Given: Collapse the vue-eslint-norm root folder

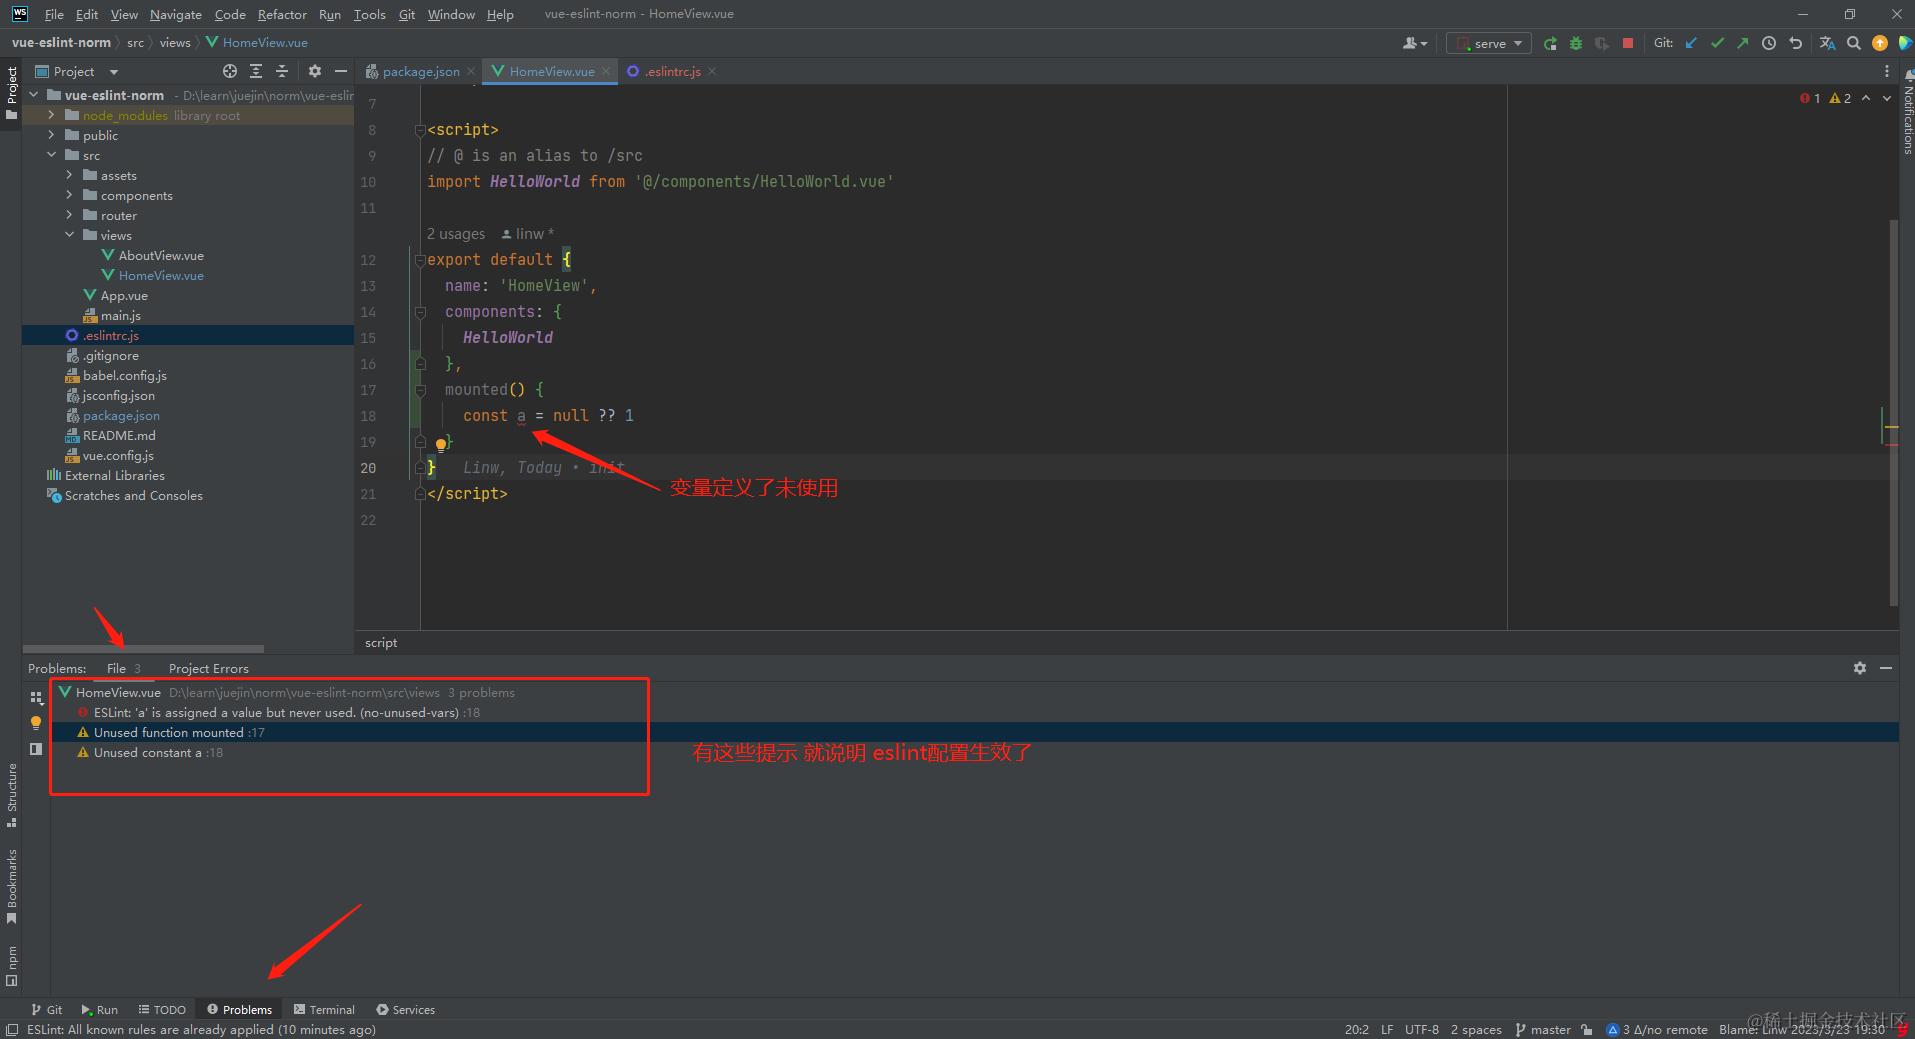Looking at the screenshot, I should [34, 95].
